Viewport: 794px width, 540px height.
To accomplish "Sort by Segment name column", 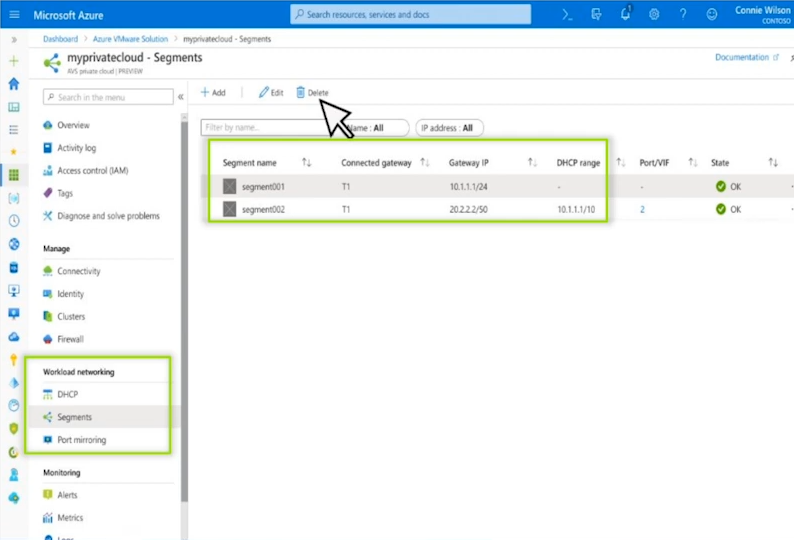I will point(306,163).
